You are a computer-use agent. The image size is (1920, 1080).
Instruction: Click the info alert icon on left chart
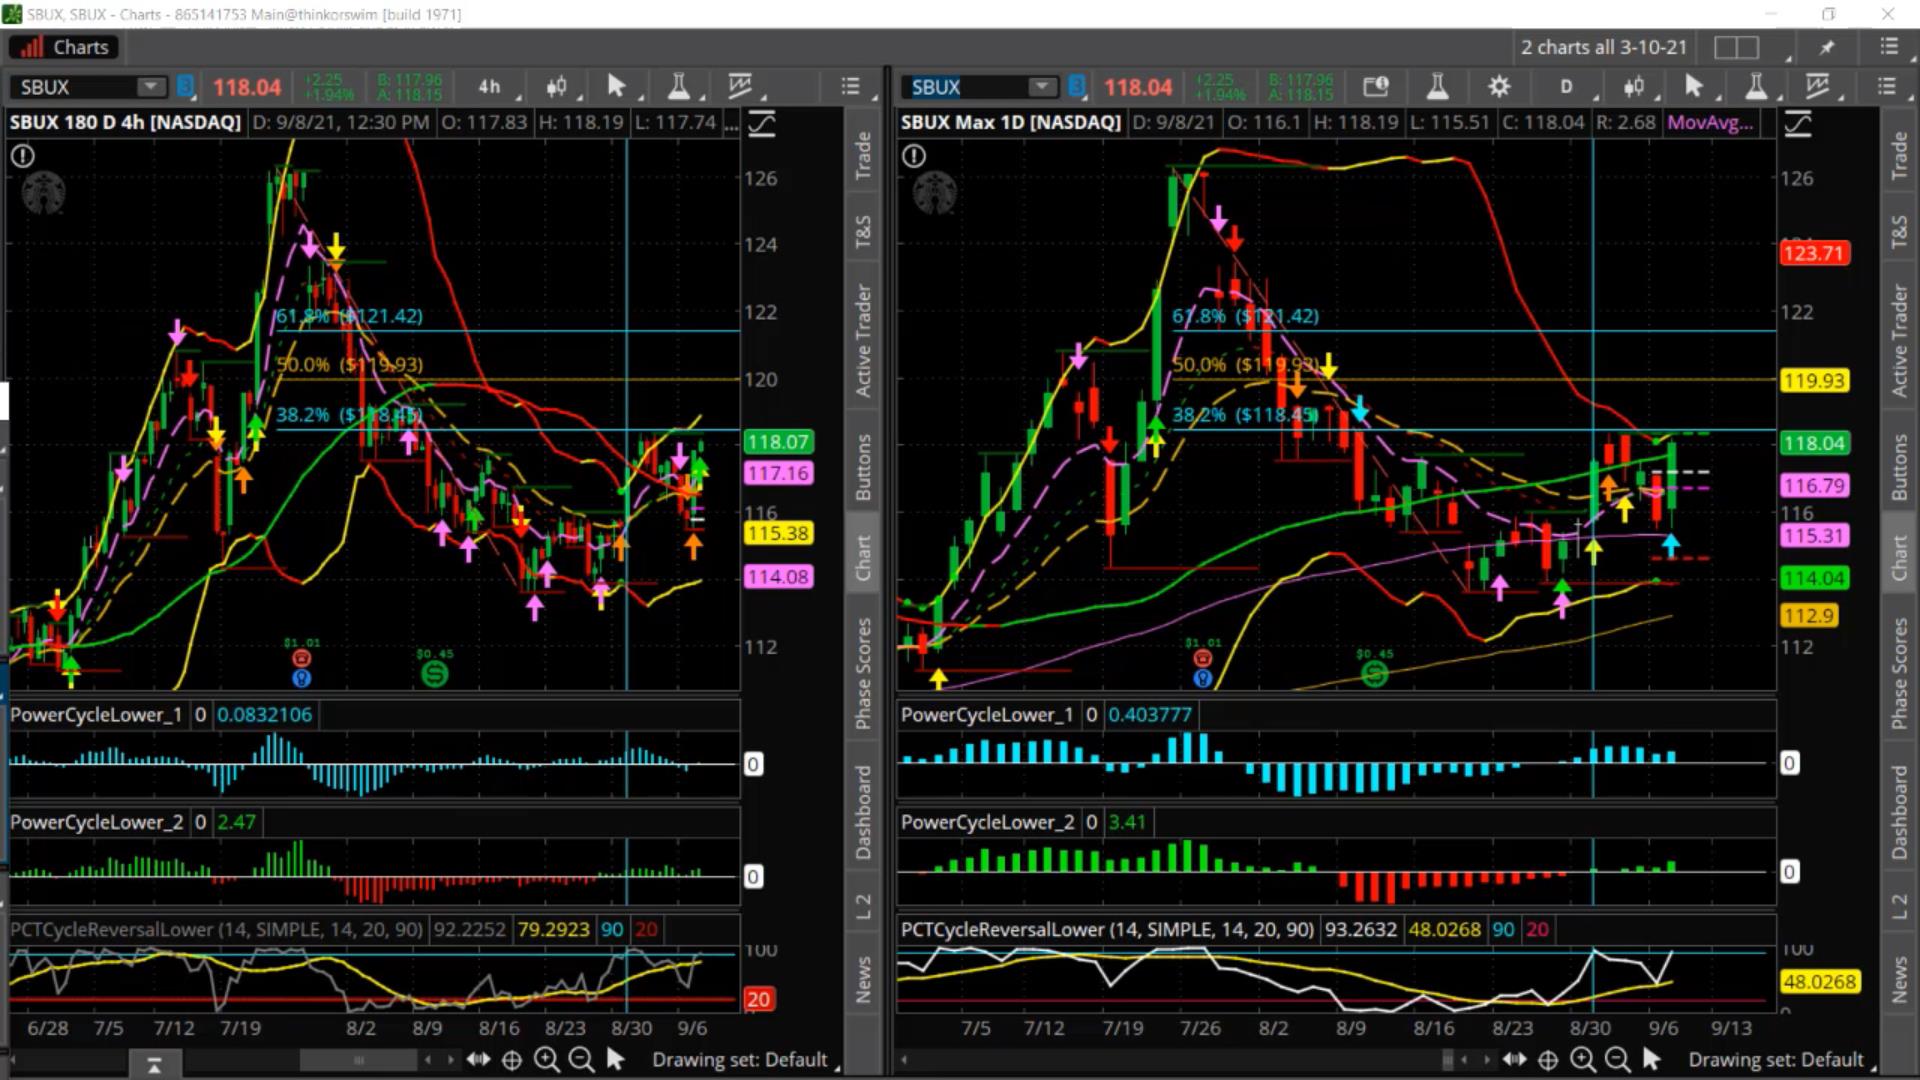click(x=22, y=156)
